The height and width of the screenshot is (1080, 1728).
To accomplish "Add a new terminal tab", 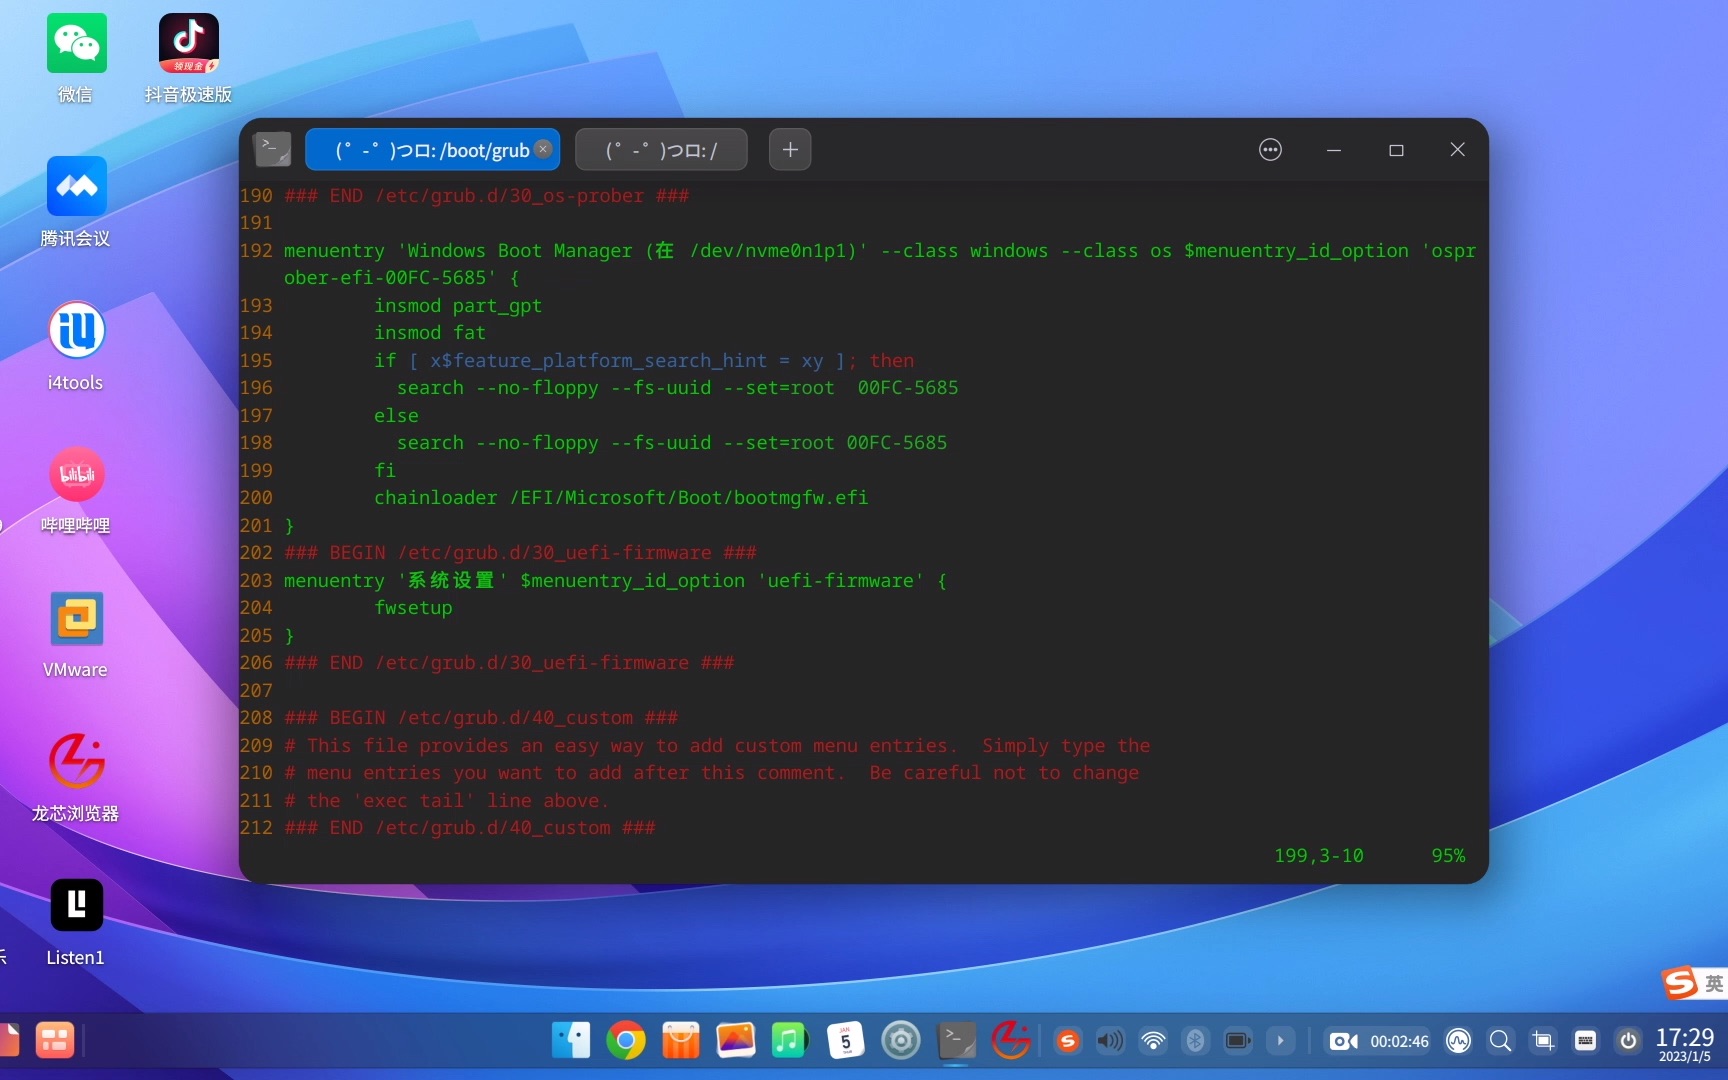I will tap(790, 150).
